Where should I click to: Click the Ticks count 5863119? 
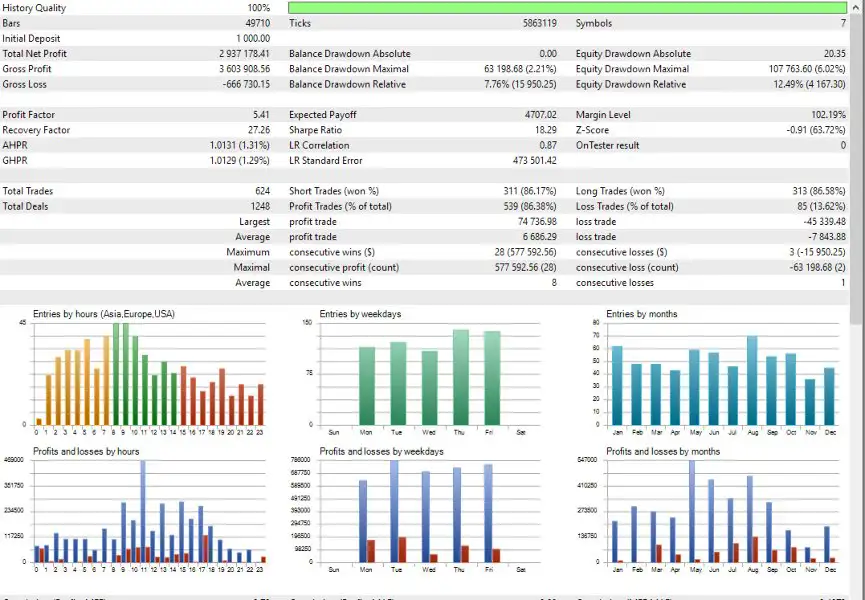click(540, 23)
